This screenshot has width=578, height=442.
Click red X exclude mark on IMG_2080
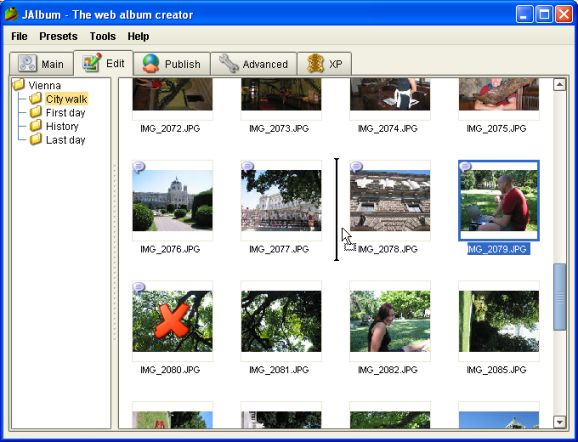click(172, 321)
